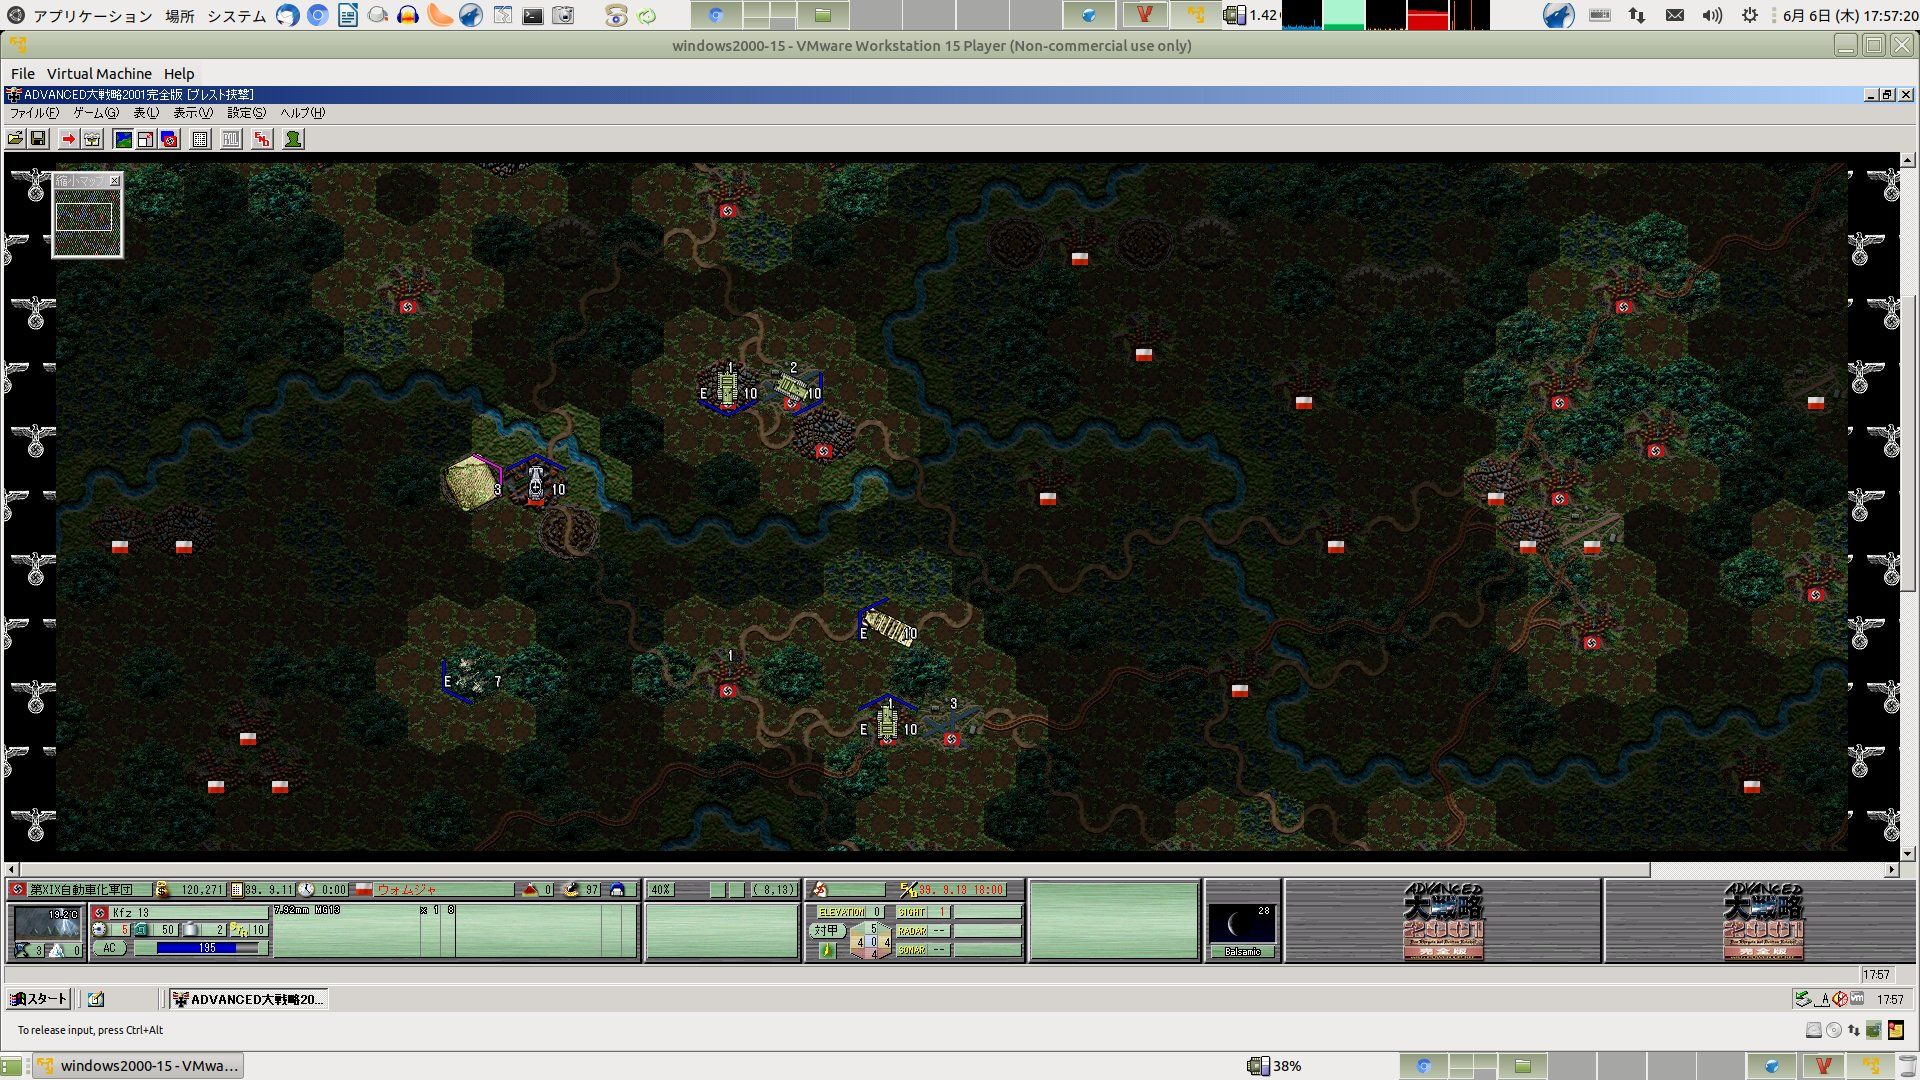This screenshot has width=1920, height=1080.
Task: Open the screenshot camera launcher icon
Action: [564, 15]
